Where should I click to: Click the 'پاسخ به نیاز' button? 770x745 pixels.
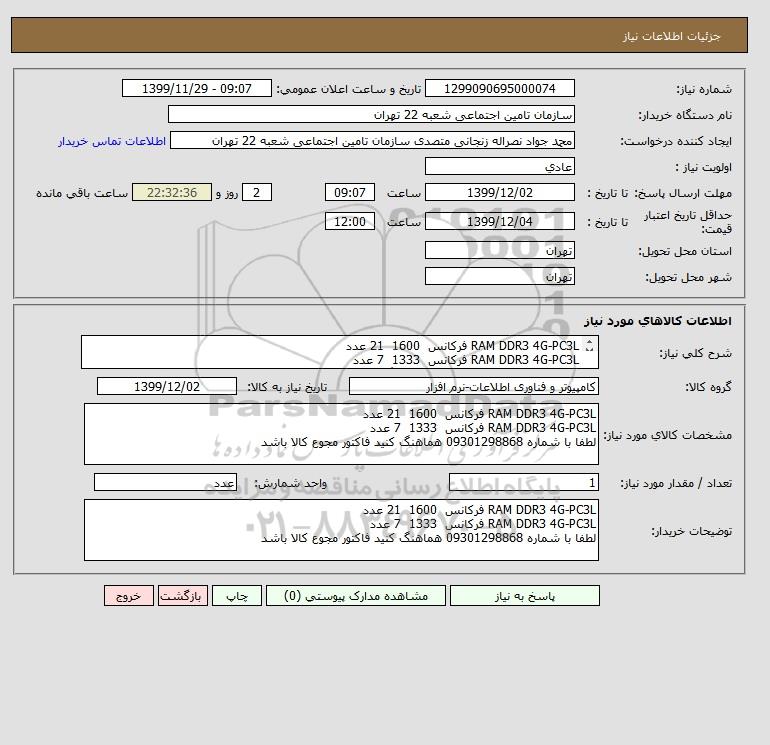[524, 596]
